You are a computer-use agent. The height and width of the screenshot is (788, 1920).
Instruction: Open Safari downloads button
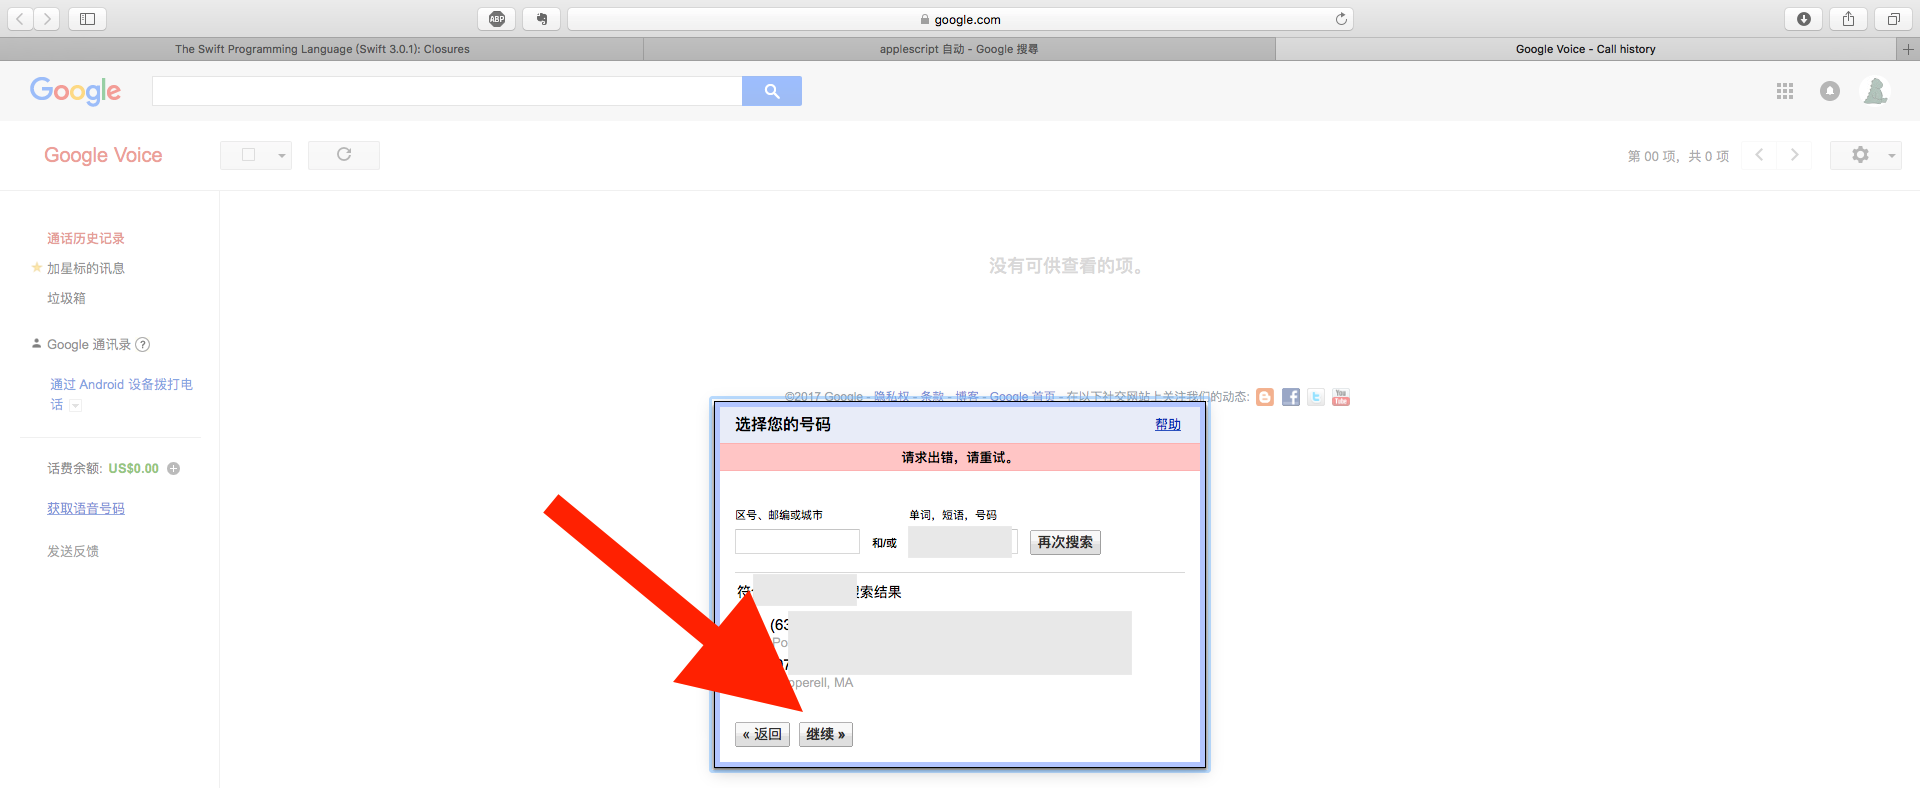tap(1803, 19)
